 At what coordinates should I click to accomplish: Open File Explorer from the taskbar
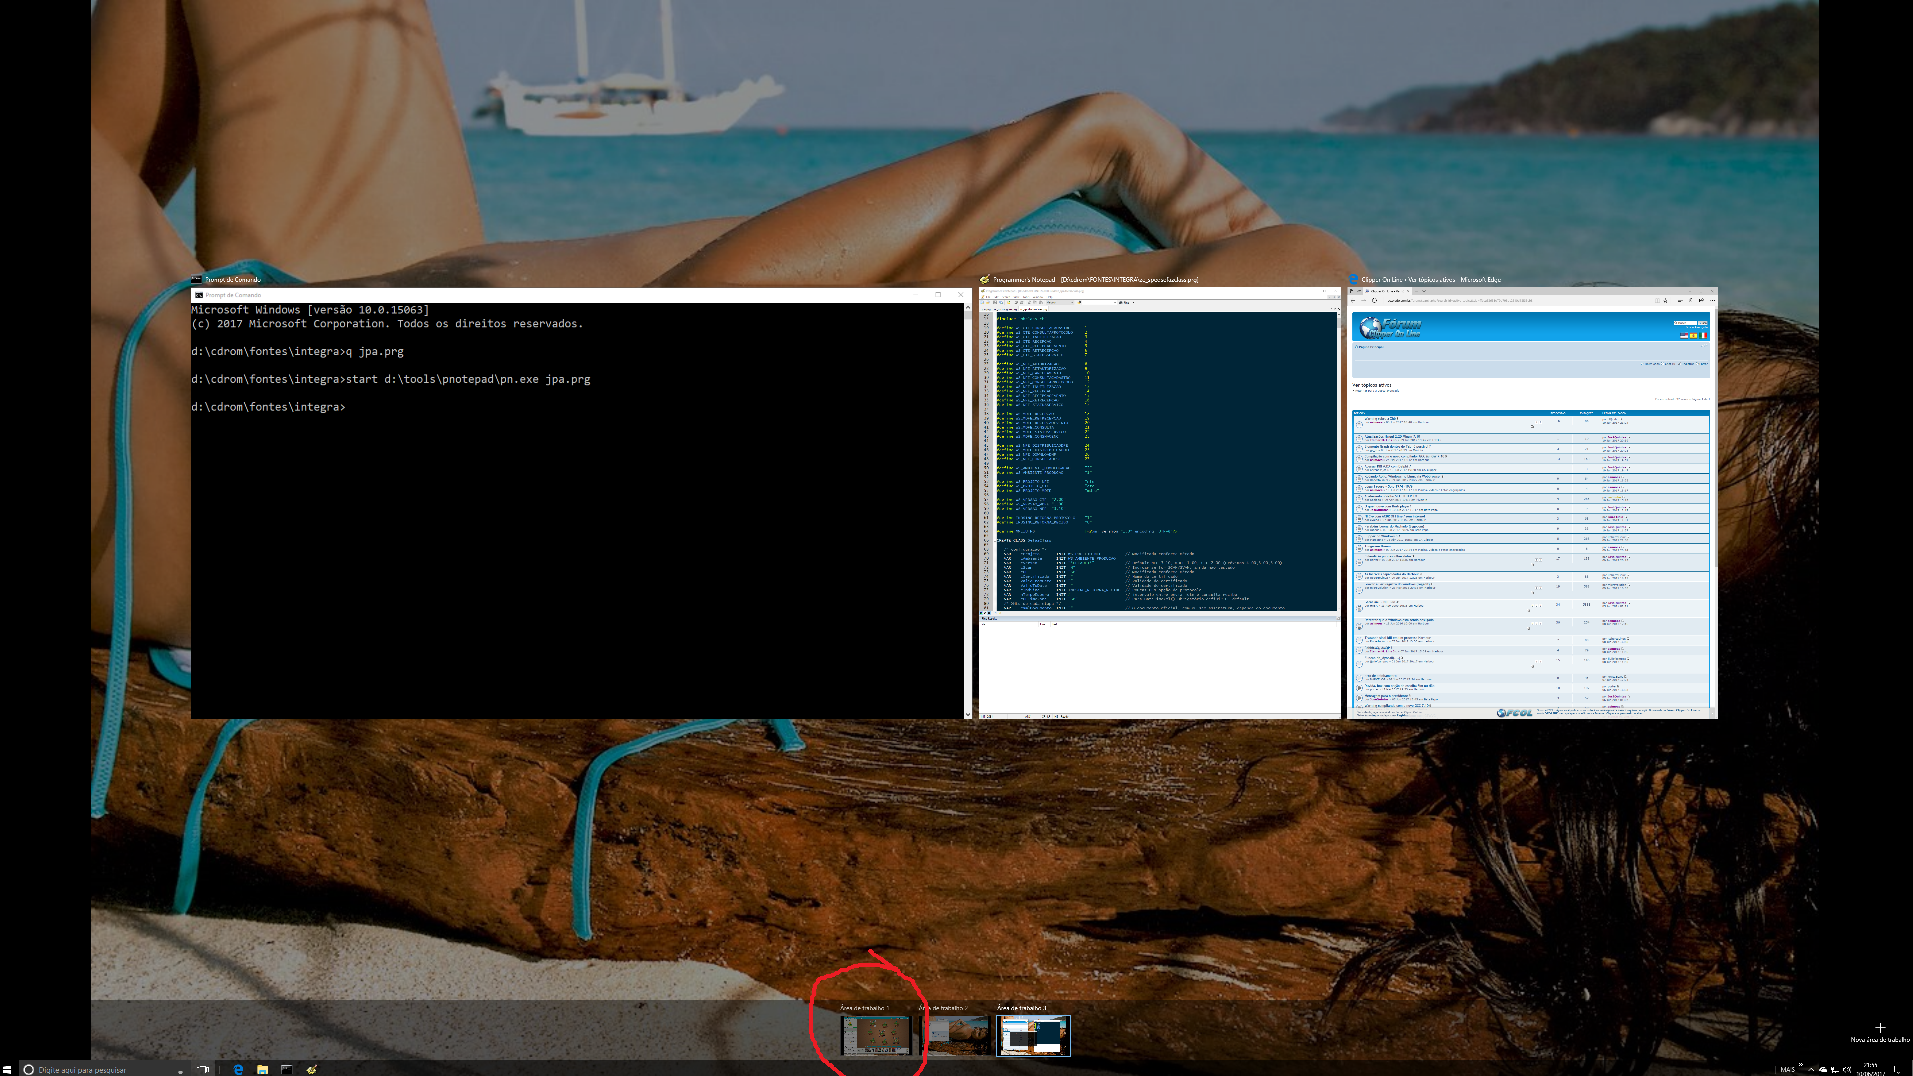[262, 1069]
